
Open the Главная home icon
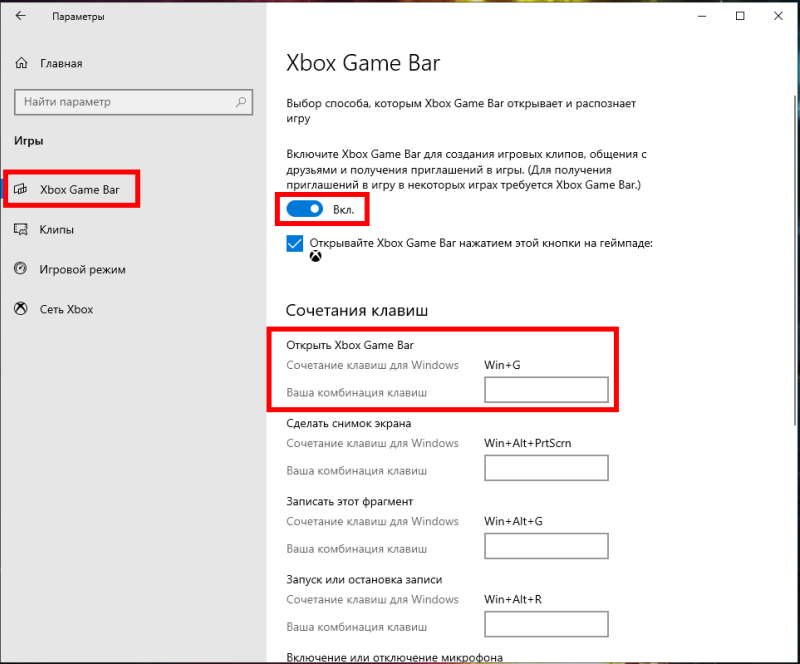21,63
